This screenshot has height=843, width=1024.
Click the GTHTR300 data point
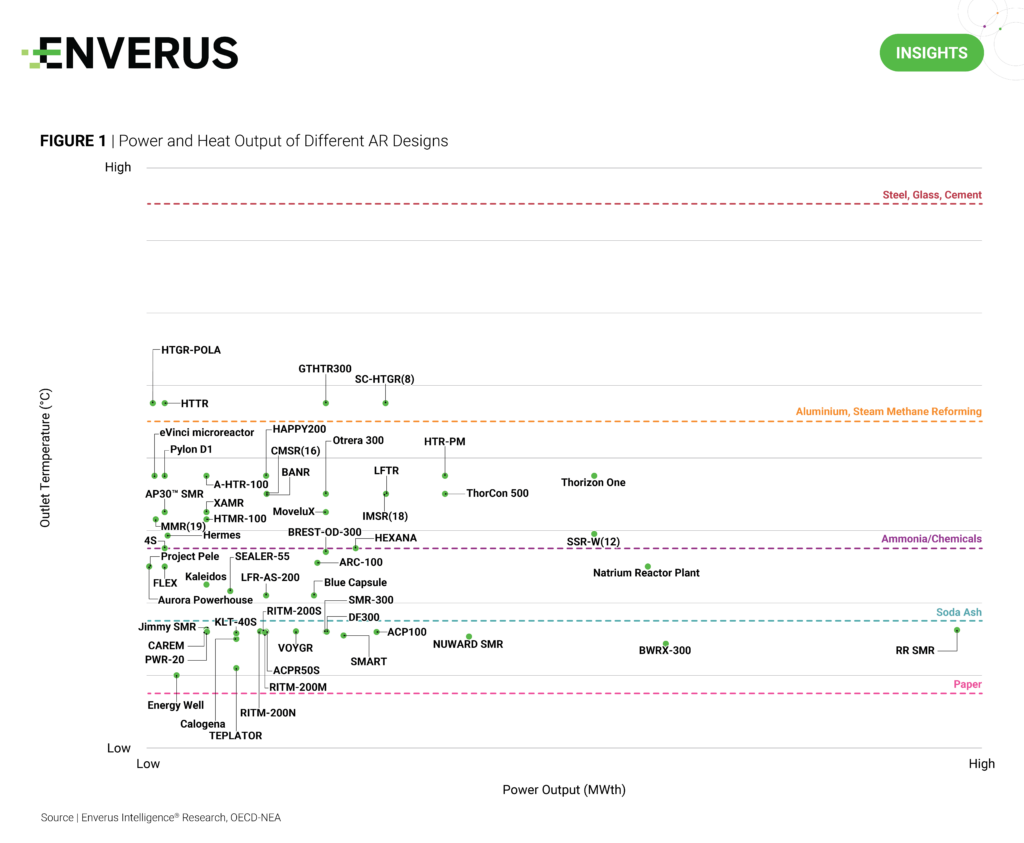tap(326, 403)
